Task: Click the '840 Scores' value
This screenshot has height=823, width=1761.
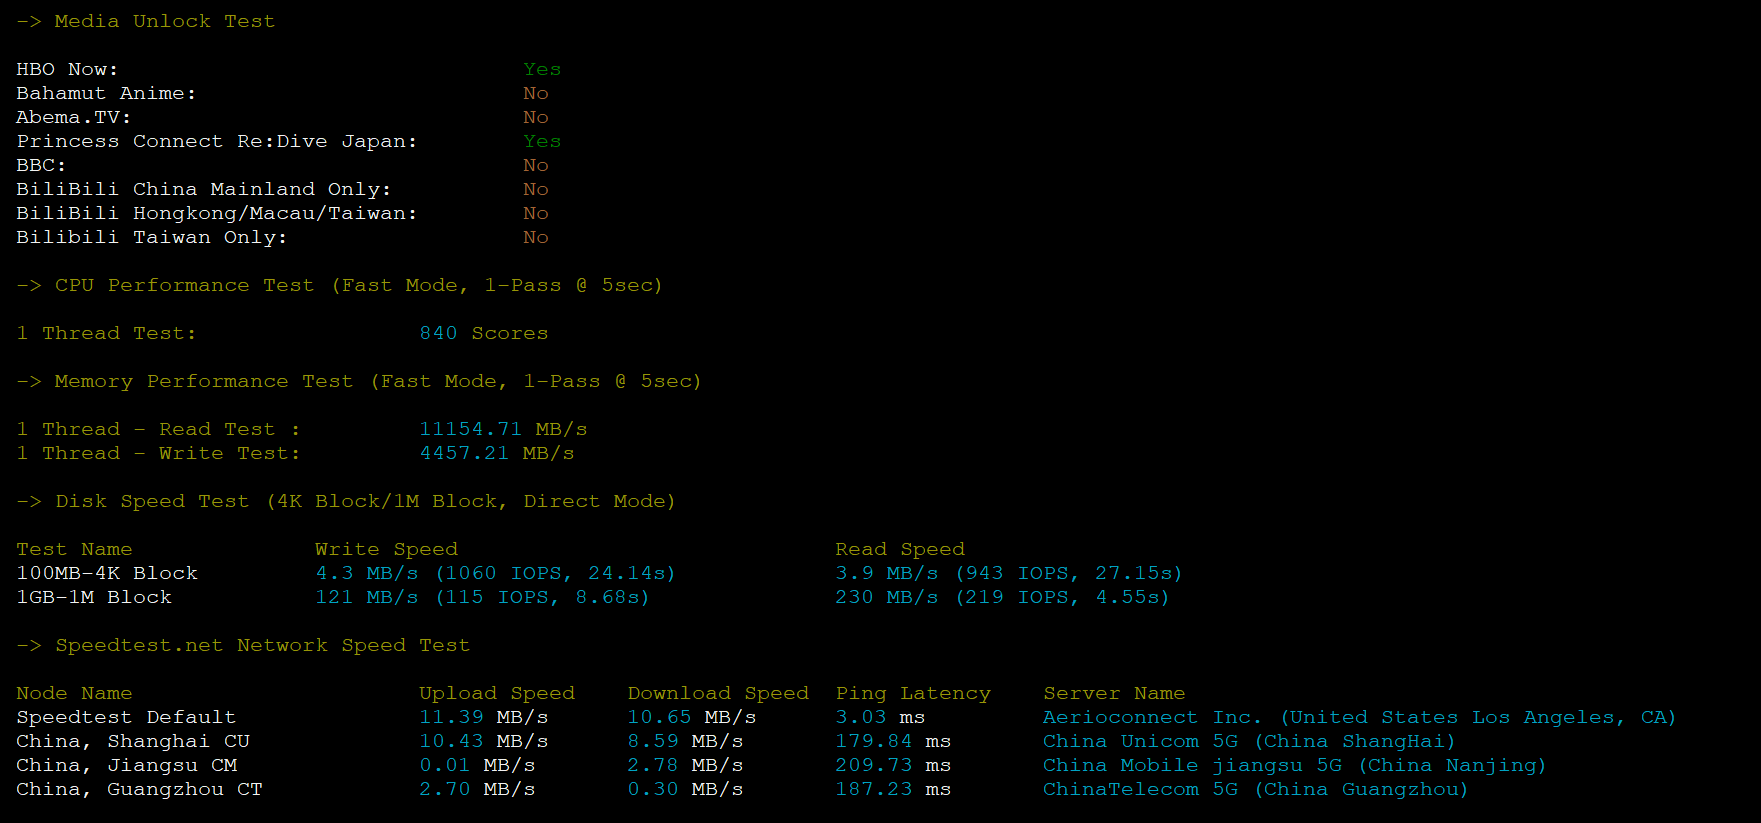Action: (484, 333)
